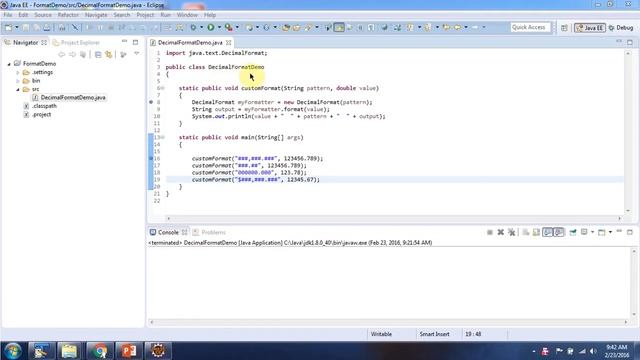Open the Display Selected Console dropdown arrow

pos(593,232)
